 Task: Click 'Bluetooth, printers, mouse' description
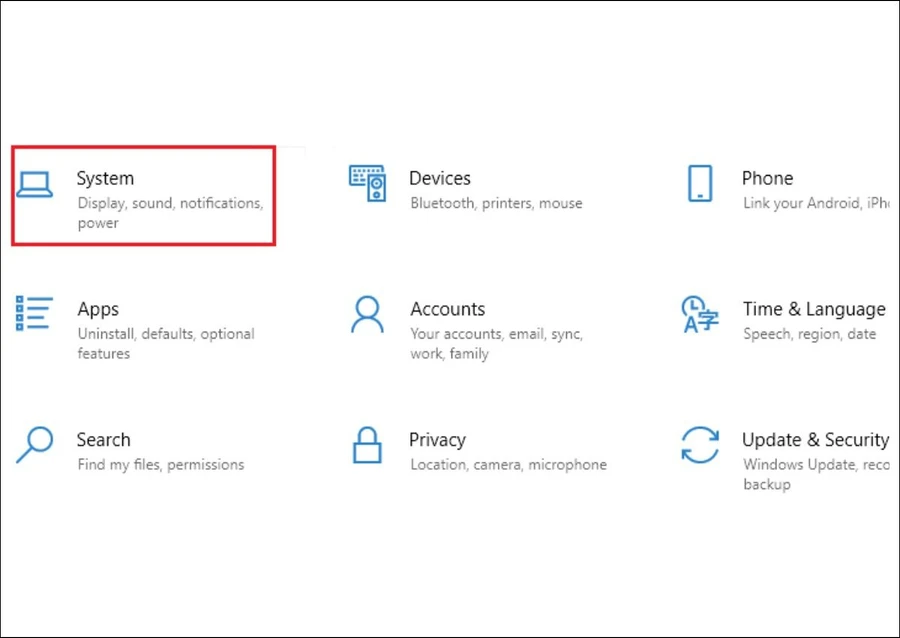[496, 203]
